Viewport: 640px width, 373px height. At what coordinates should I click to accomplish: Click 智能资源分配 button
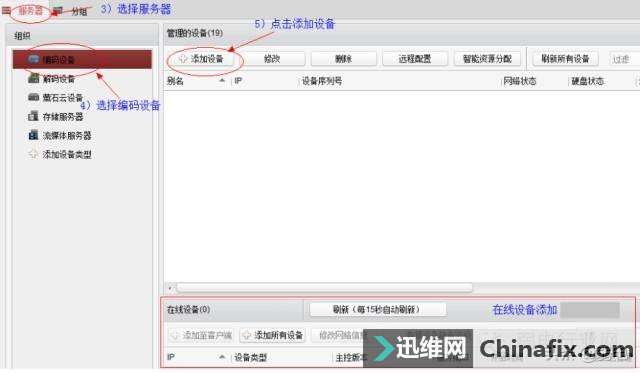[487, 59]
